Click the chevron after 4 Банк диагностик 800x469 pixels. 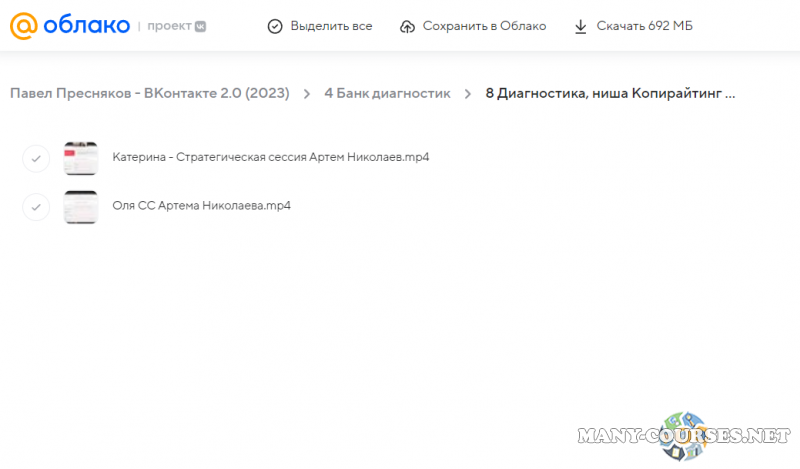[467, 94]
